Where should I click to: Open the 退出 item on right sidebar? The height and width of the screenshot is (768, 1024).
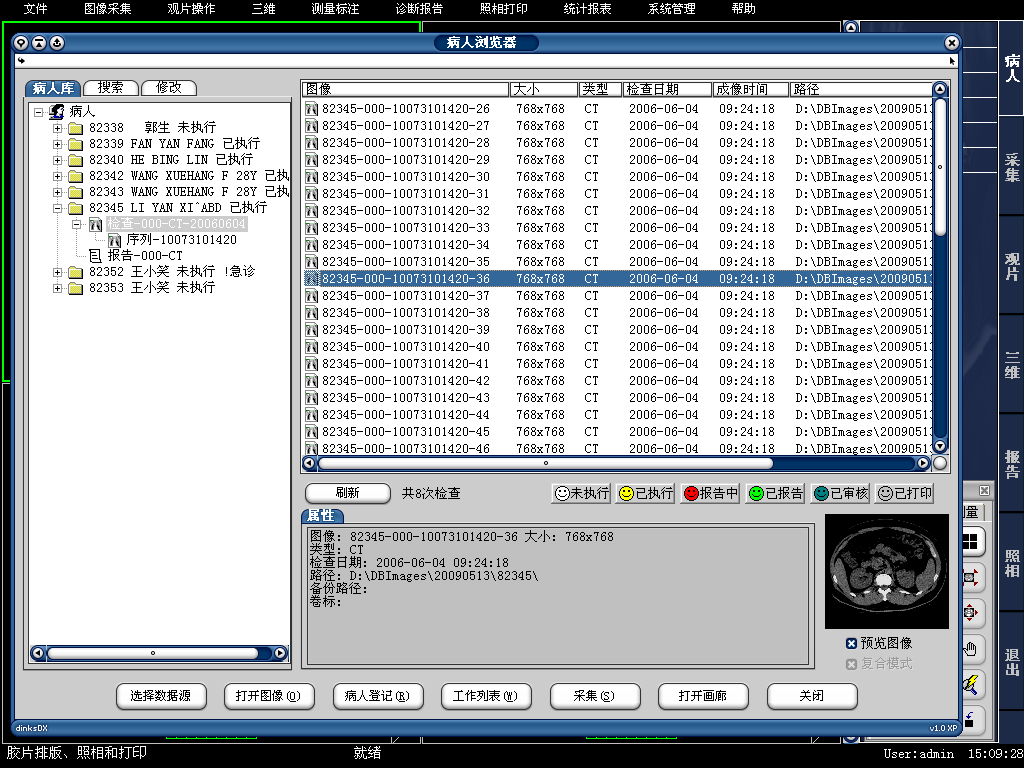tap(1012, 662)
